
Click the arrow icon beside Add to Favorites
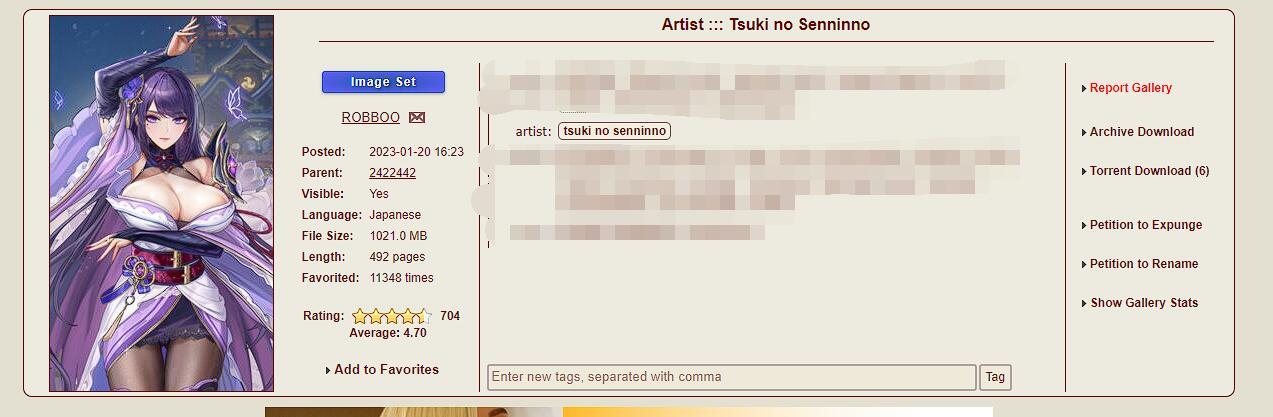point(328,371)
